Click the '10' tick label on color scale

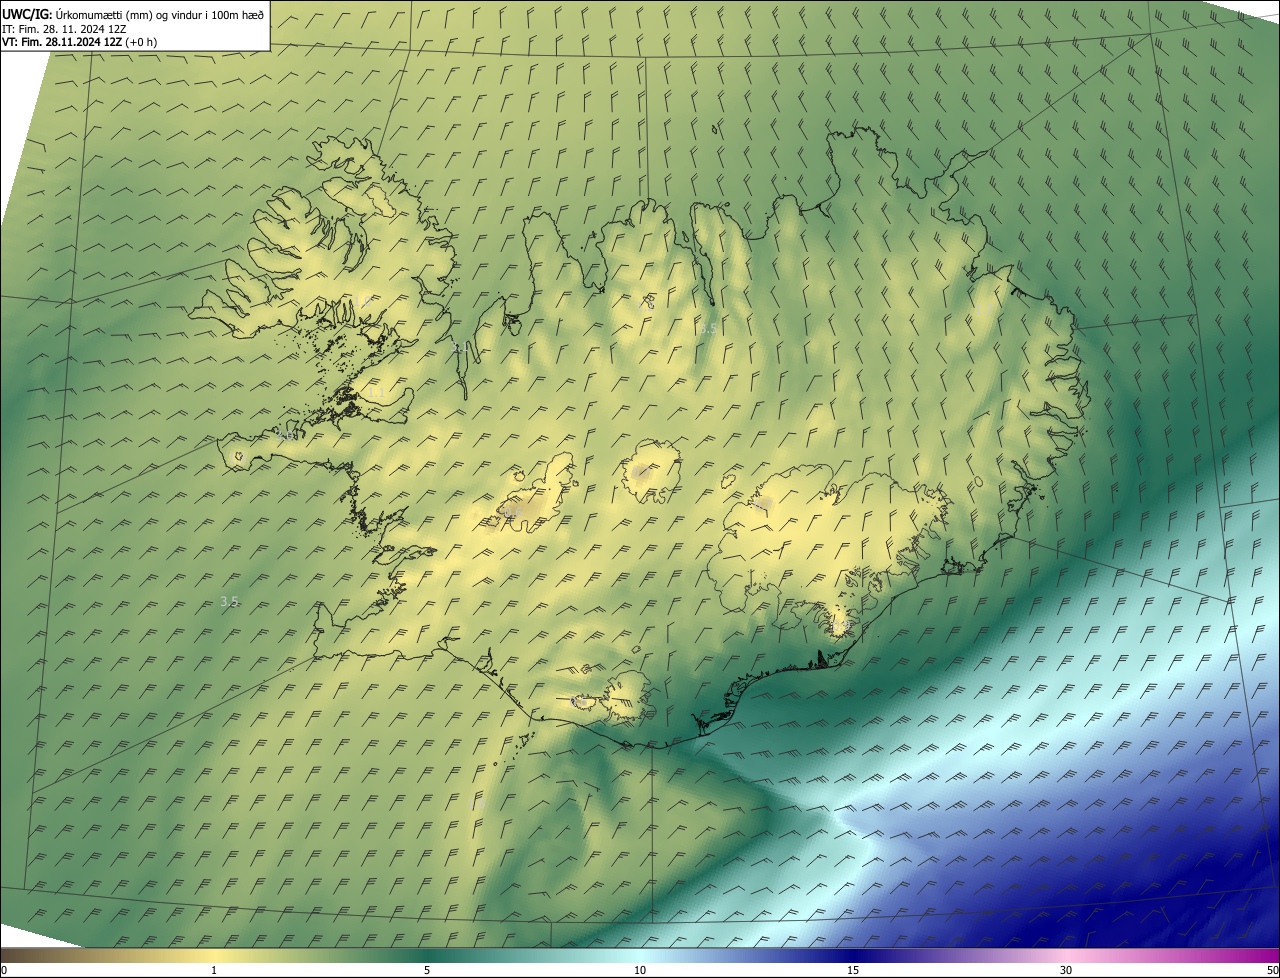click(x=640, y=970)
